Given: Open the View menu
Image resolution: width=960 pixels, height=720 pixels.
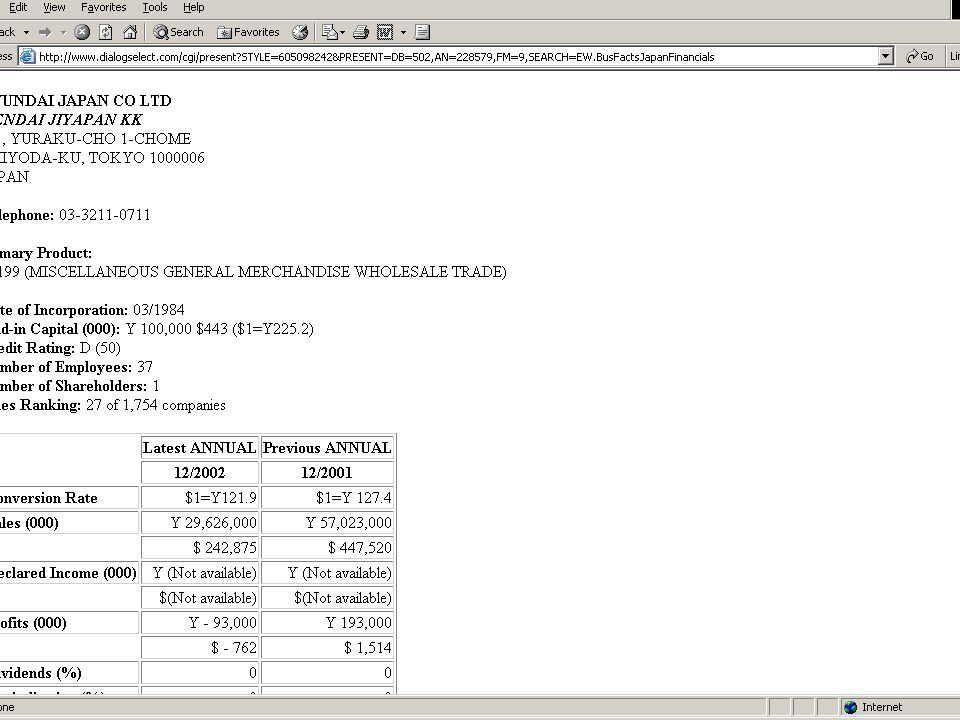Looking at the screenshot, I should 54,7.
